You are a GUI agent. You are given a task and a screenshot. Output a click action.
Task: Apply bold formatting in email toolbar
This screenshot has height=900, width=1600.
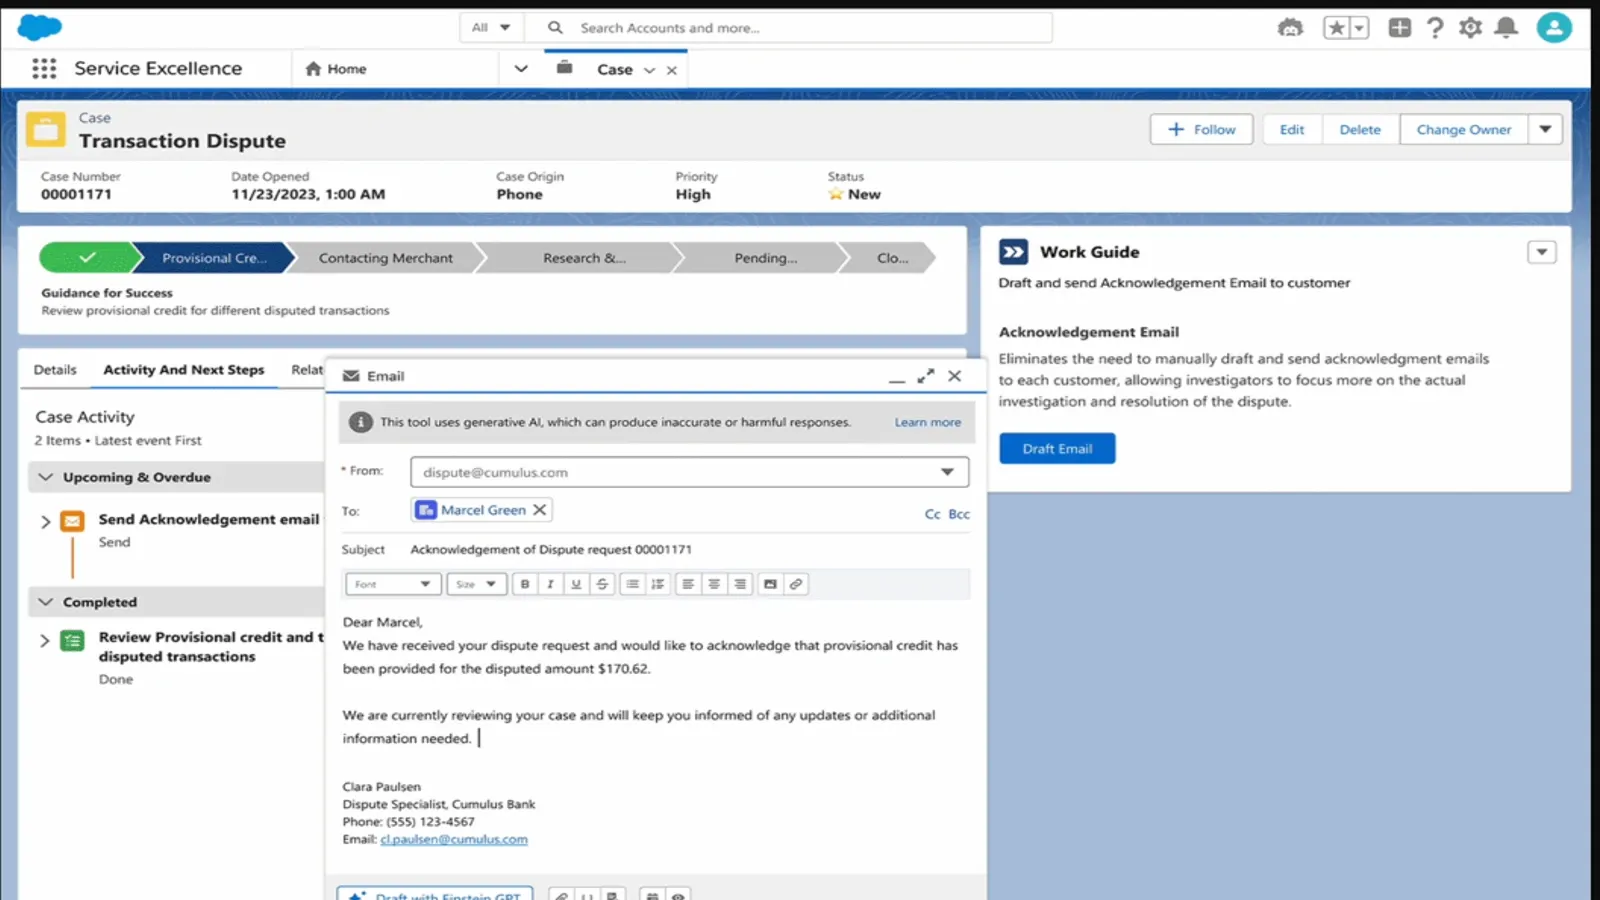tap(525, 584)
